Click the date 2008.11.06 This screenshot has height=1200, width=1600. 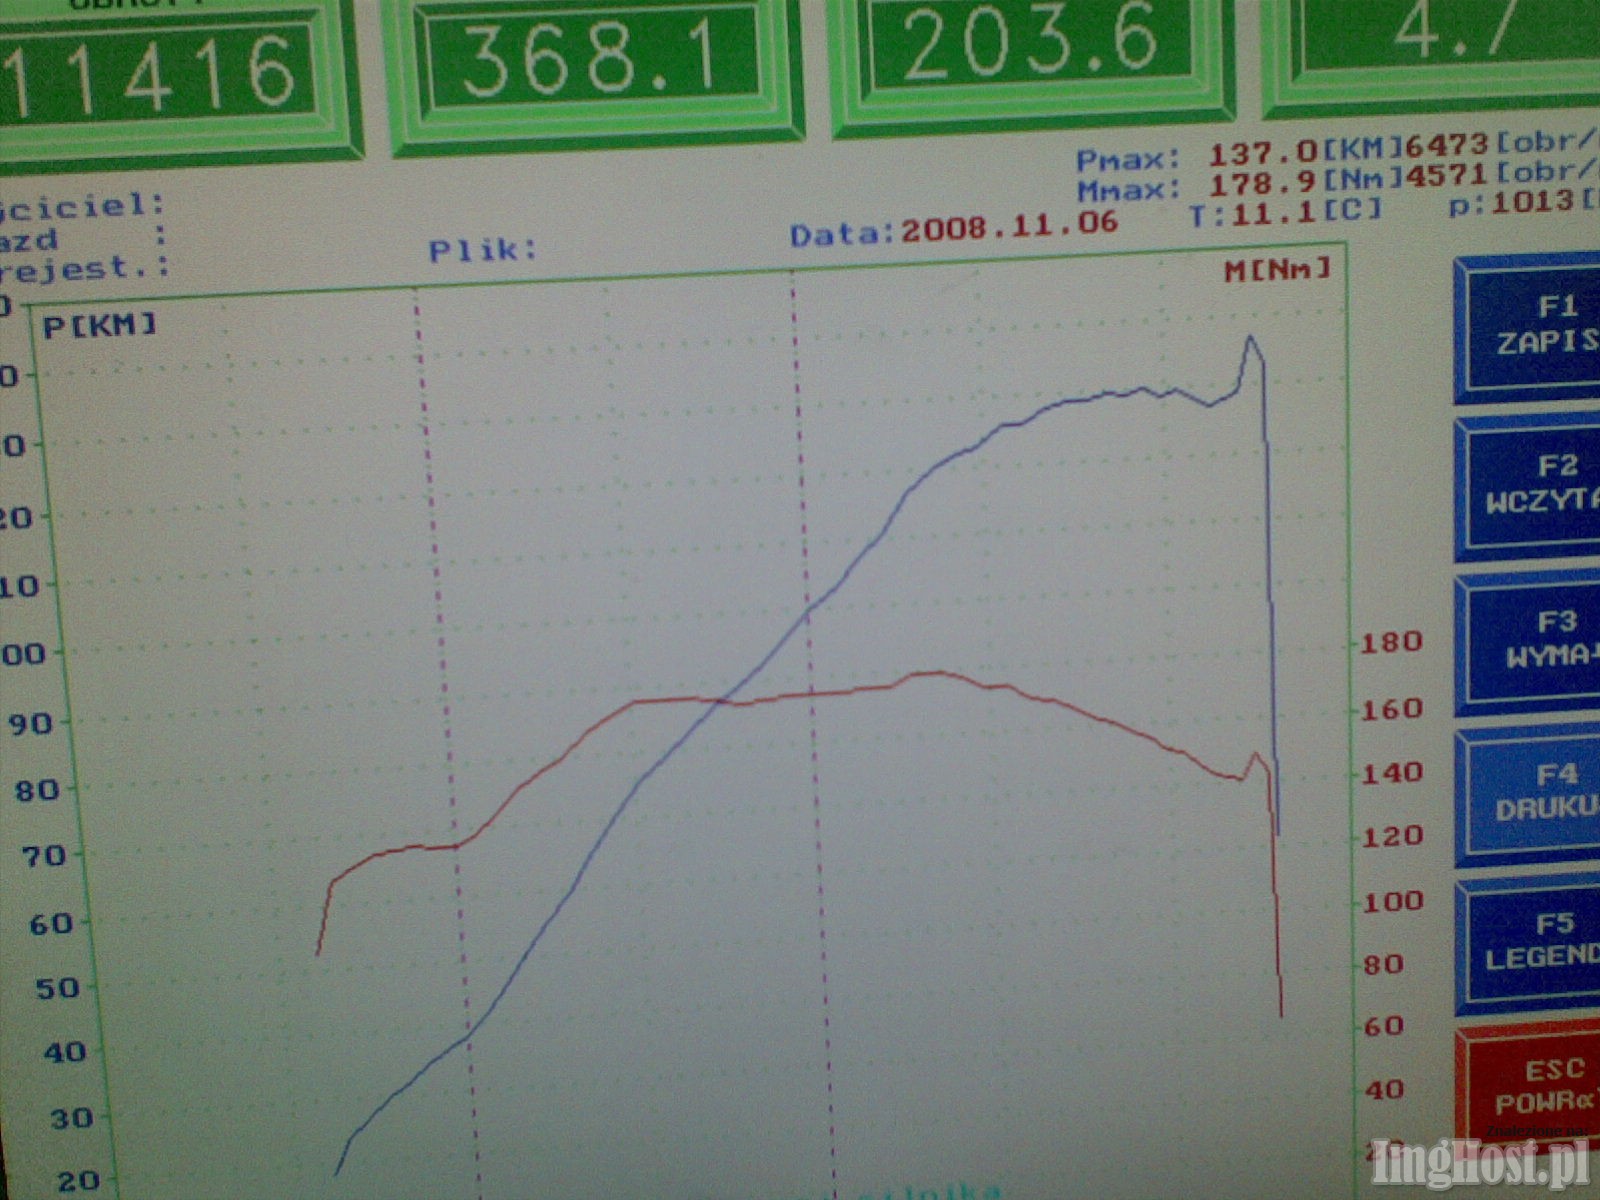[1008, 226]
